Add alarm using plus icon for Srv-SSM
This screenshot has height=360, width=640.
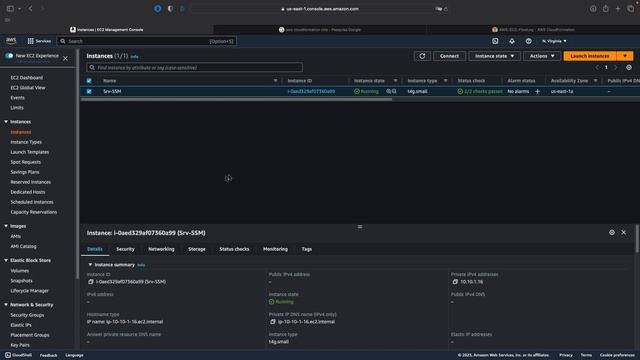537,91
